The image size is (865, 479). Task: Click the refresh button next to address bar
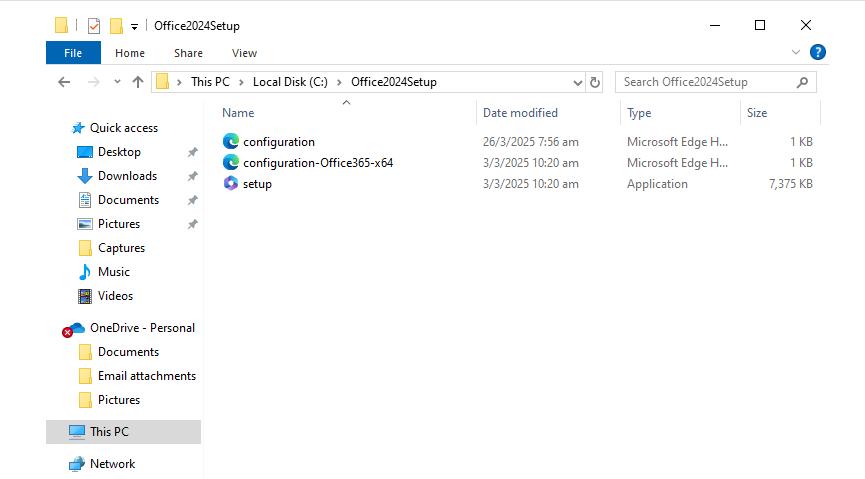[595, 82]
